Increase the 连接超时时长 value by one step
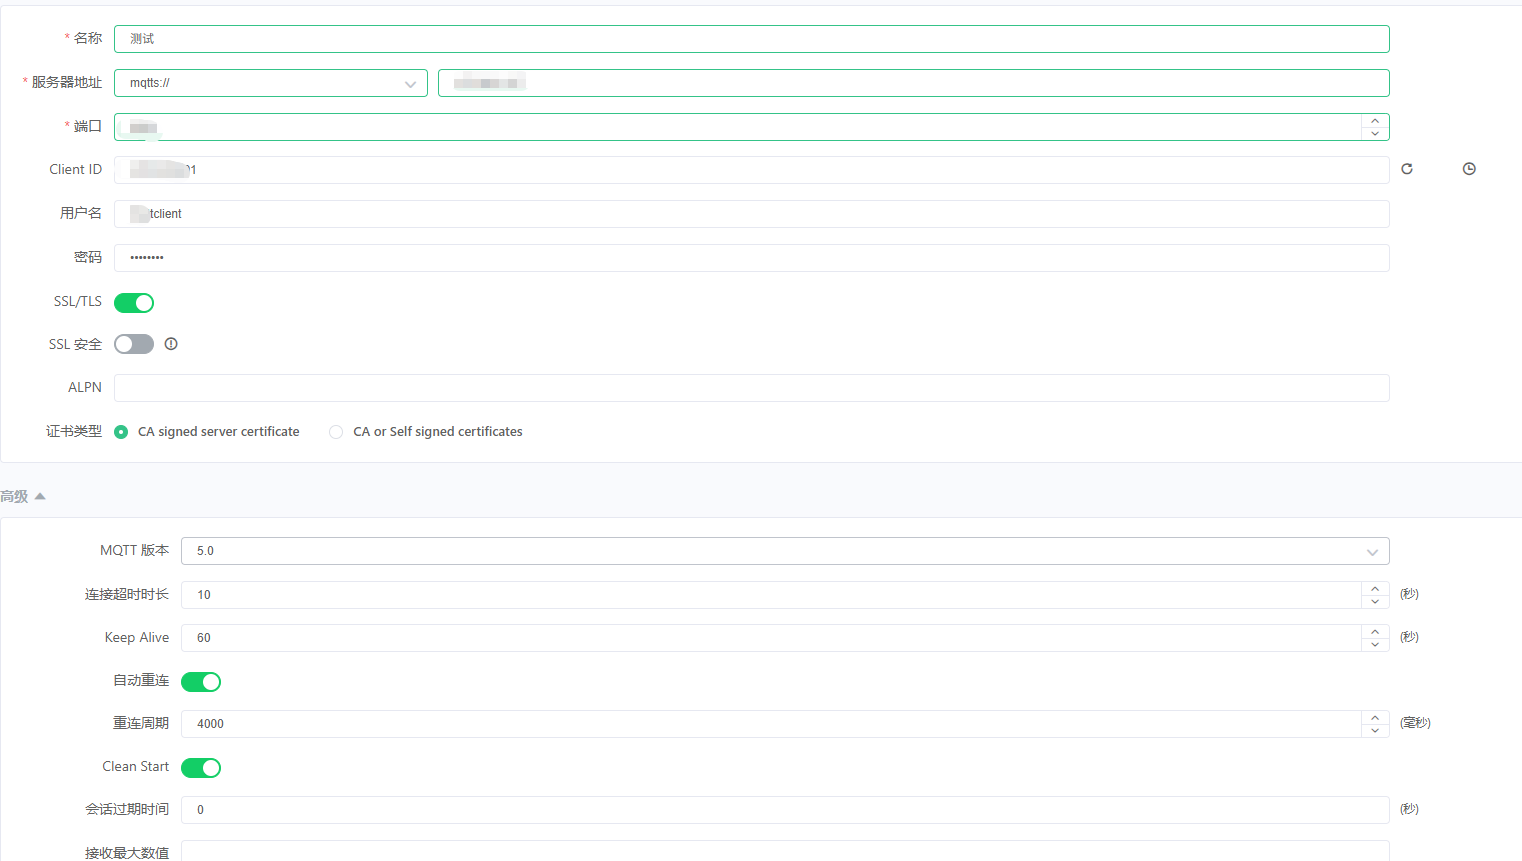This screenshot has height=861, width=1522. (1375, 589)
